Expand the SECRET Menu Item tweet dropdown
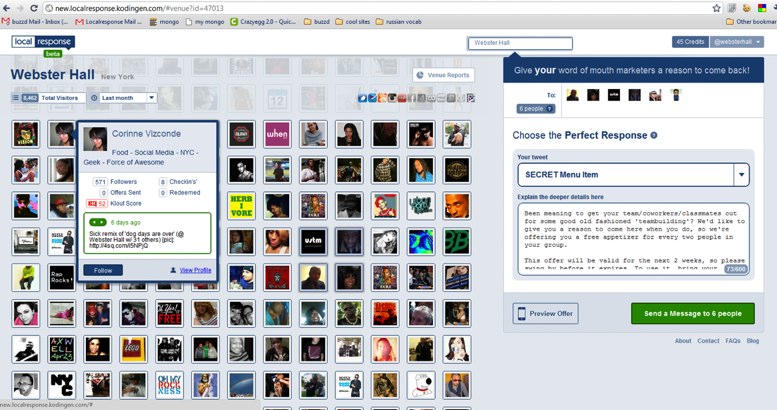This screenshot has height=410, width=777. pyautogui.click(x=741, y=175)
